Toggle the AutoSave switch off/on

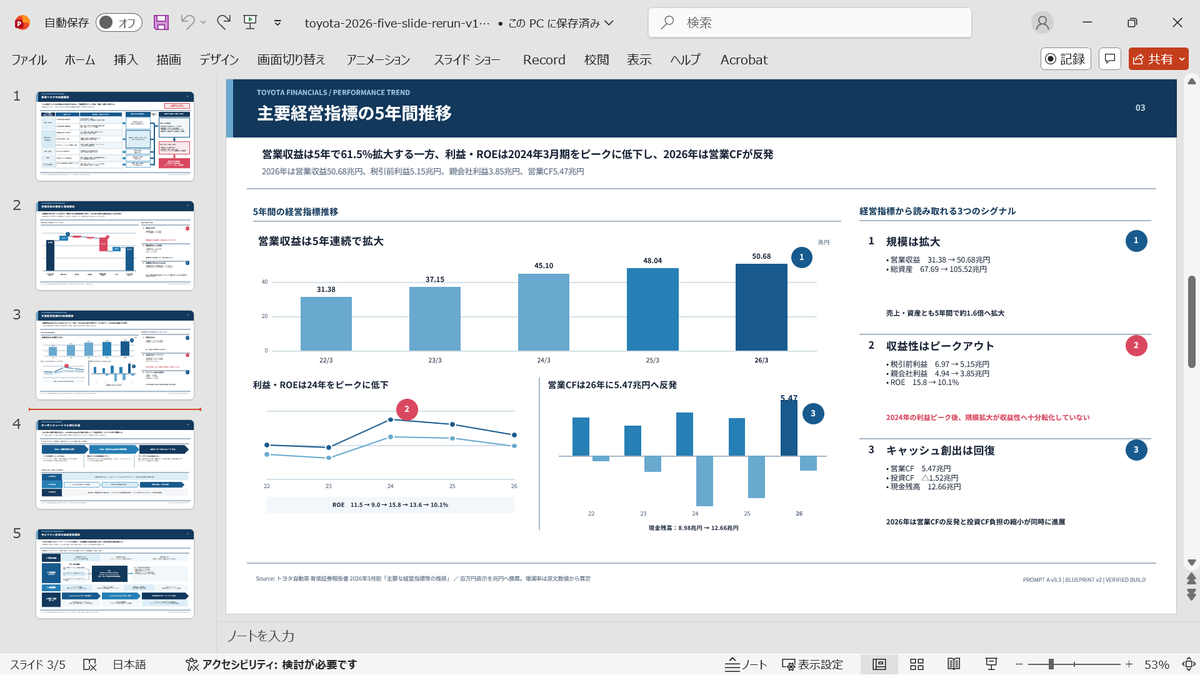[119, 22]
